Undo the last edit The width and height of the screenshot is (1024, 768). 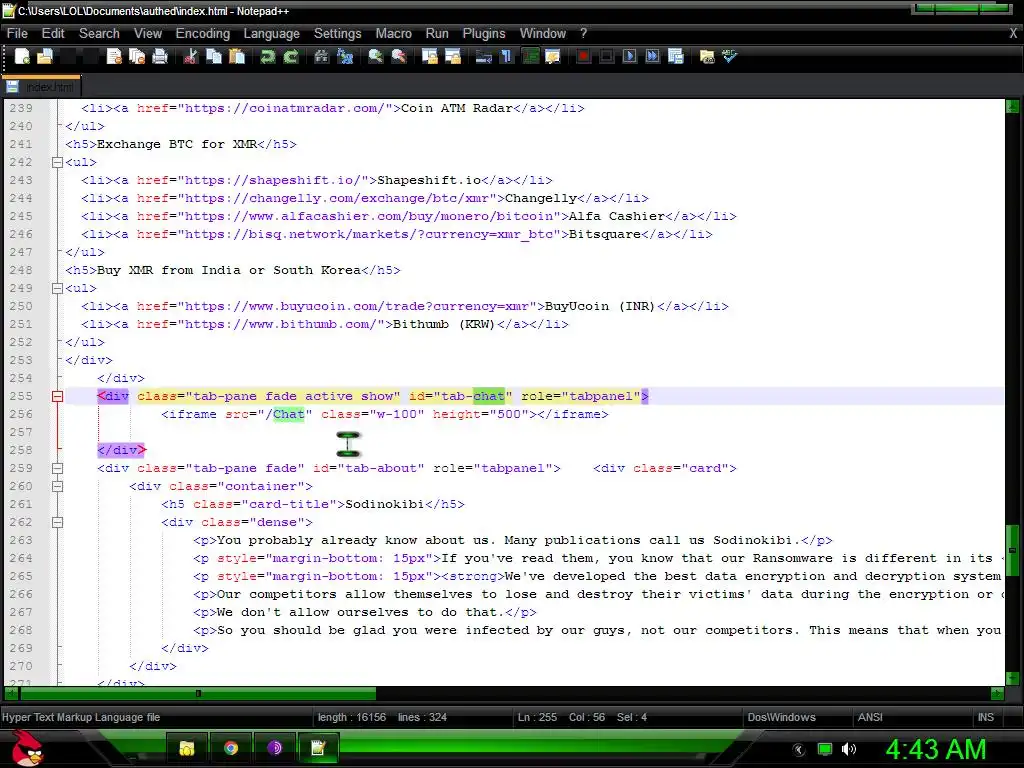268,57
